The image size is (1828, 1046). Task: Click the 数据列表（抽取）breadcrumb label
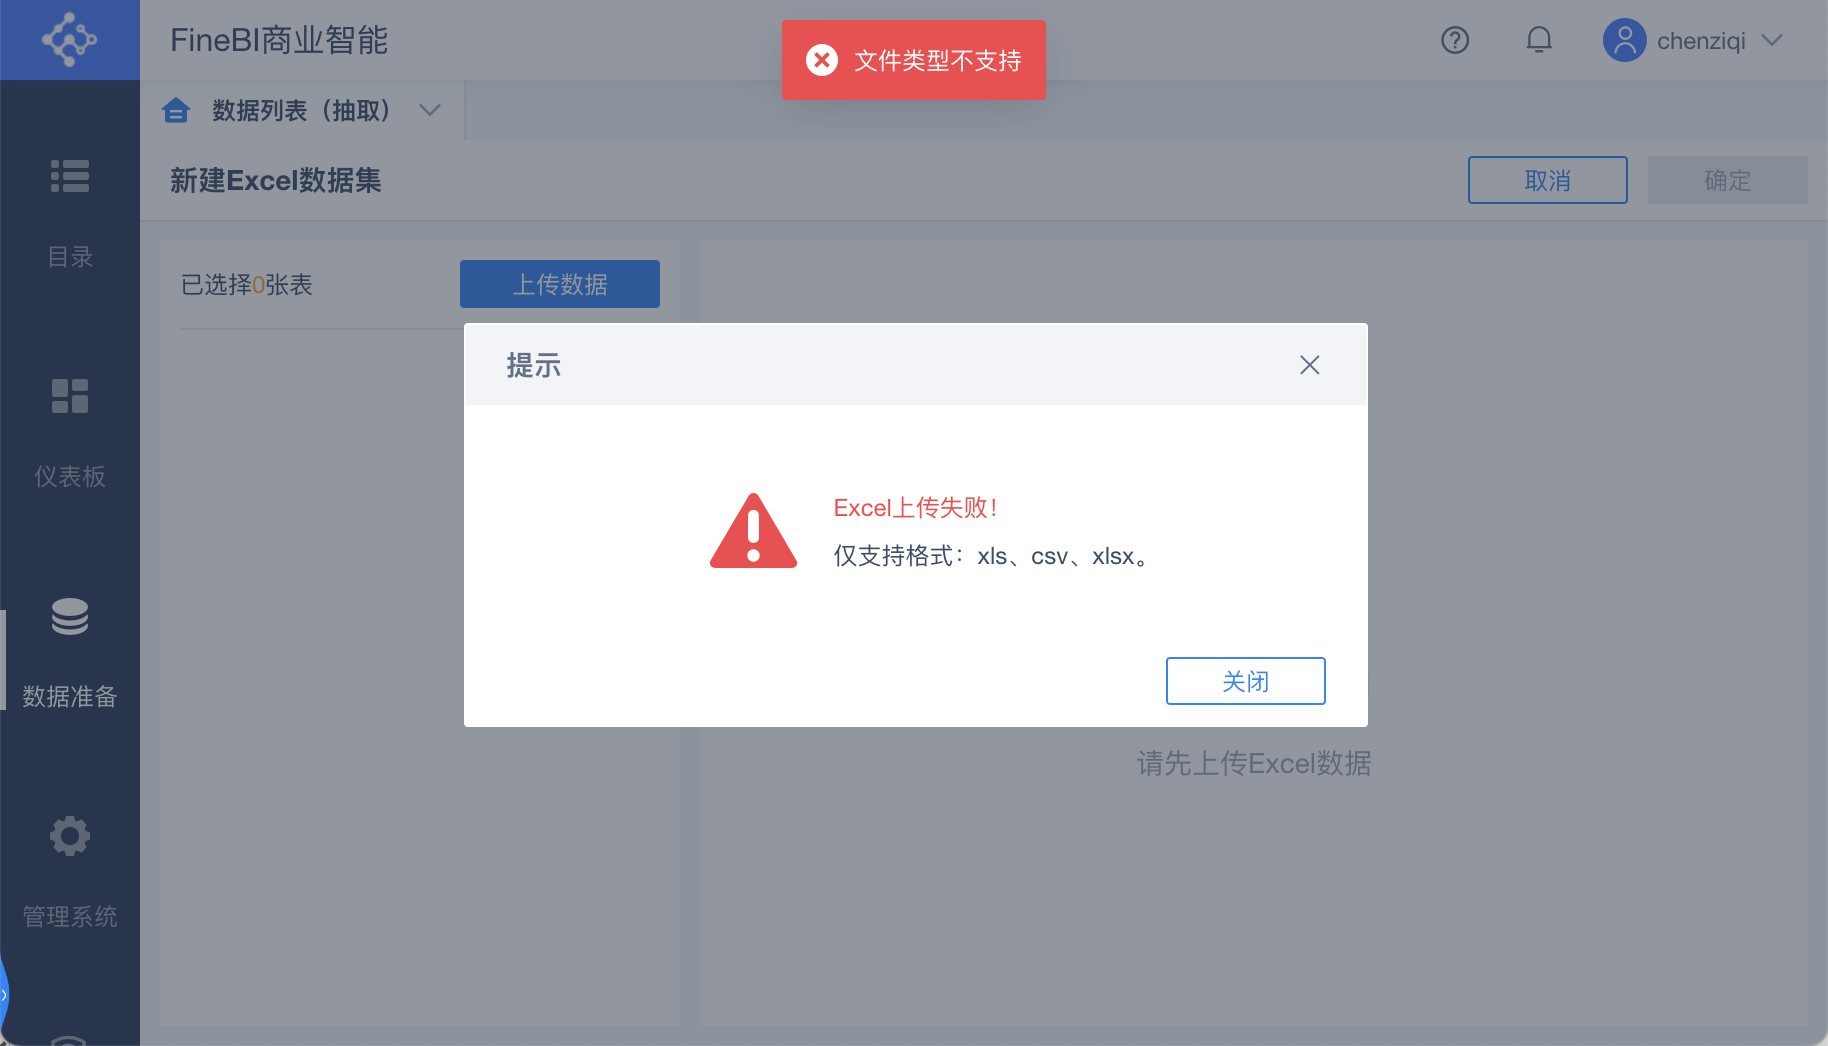(301, 110)
